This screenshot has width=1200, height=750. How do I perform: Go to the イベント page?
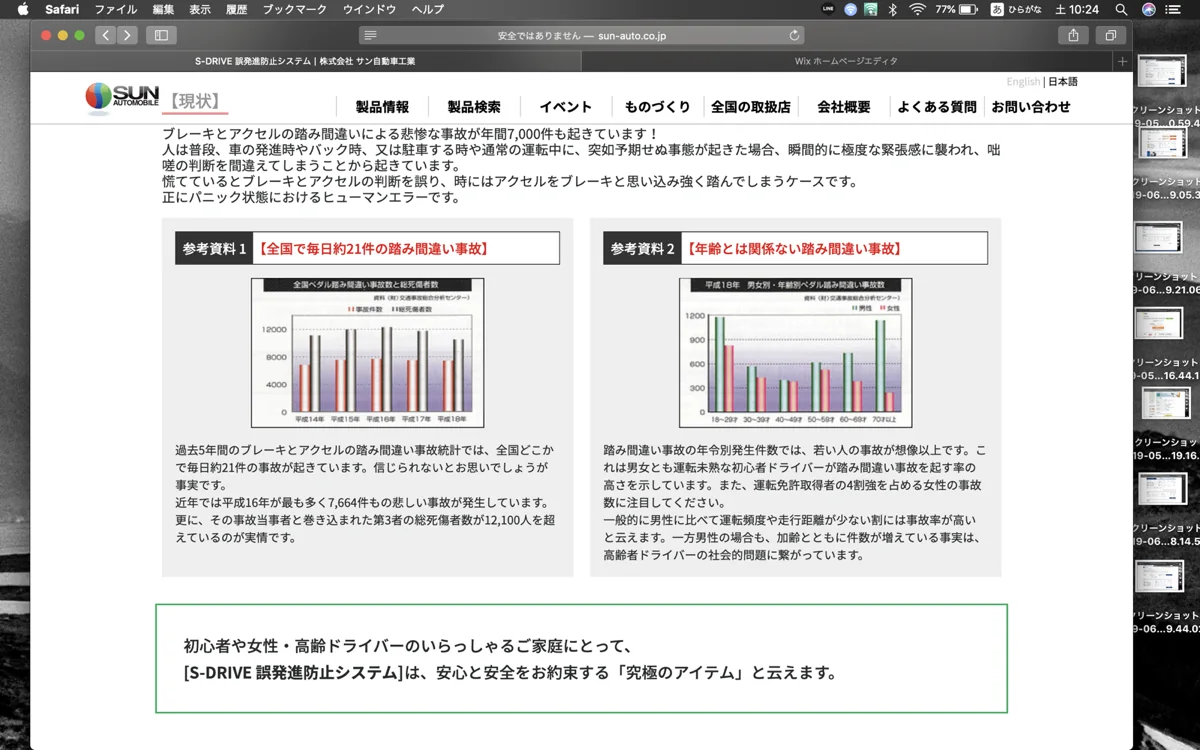pyautogui.click(x=565, y=107)
